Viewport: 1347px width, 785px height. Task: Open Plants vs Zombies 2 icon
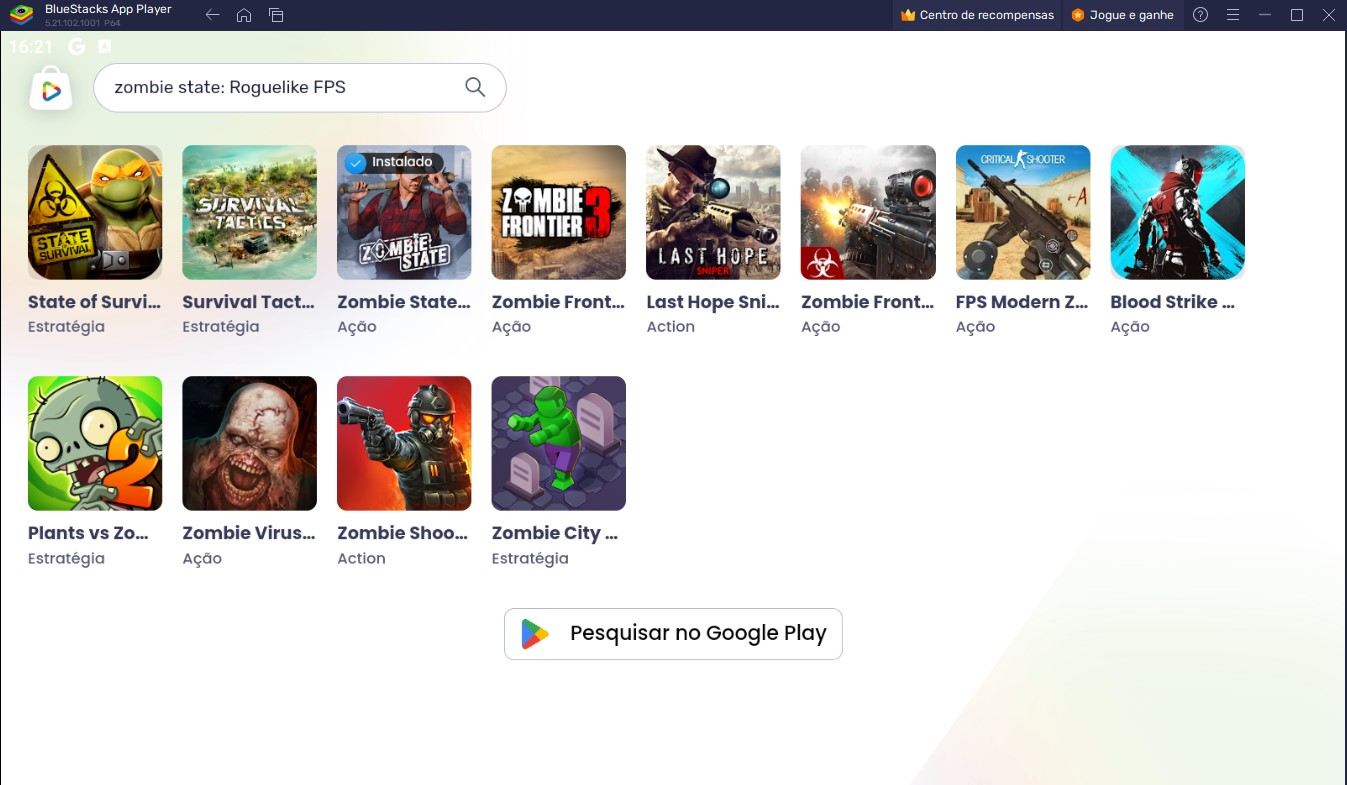[x=95, y=443]
